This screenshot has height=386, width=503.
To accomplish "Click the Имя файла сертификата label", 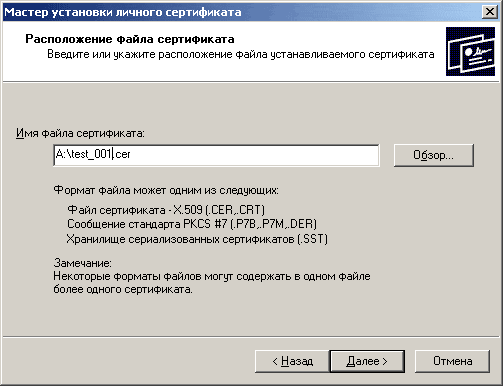I will (x=80, y=133).
